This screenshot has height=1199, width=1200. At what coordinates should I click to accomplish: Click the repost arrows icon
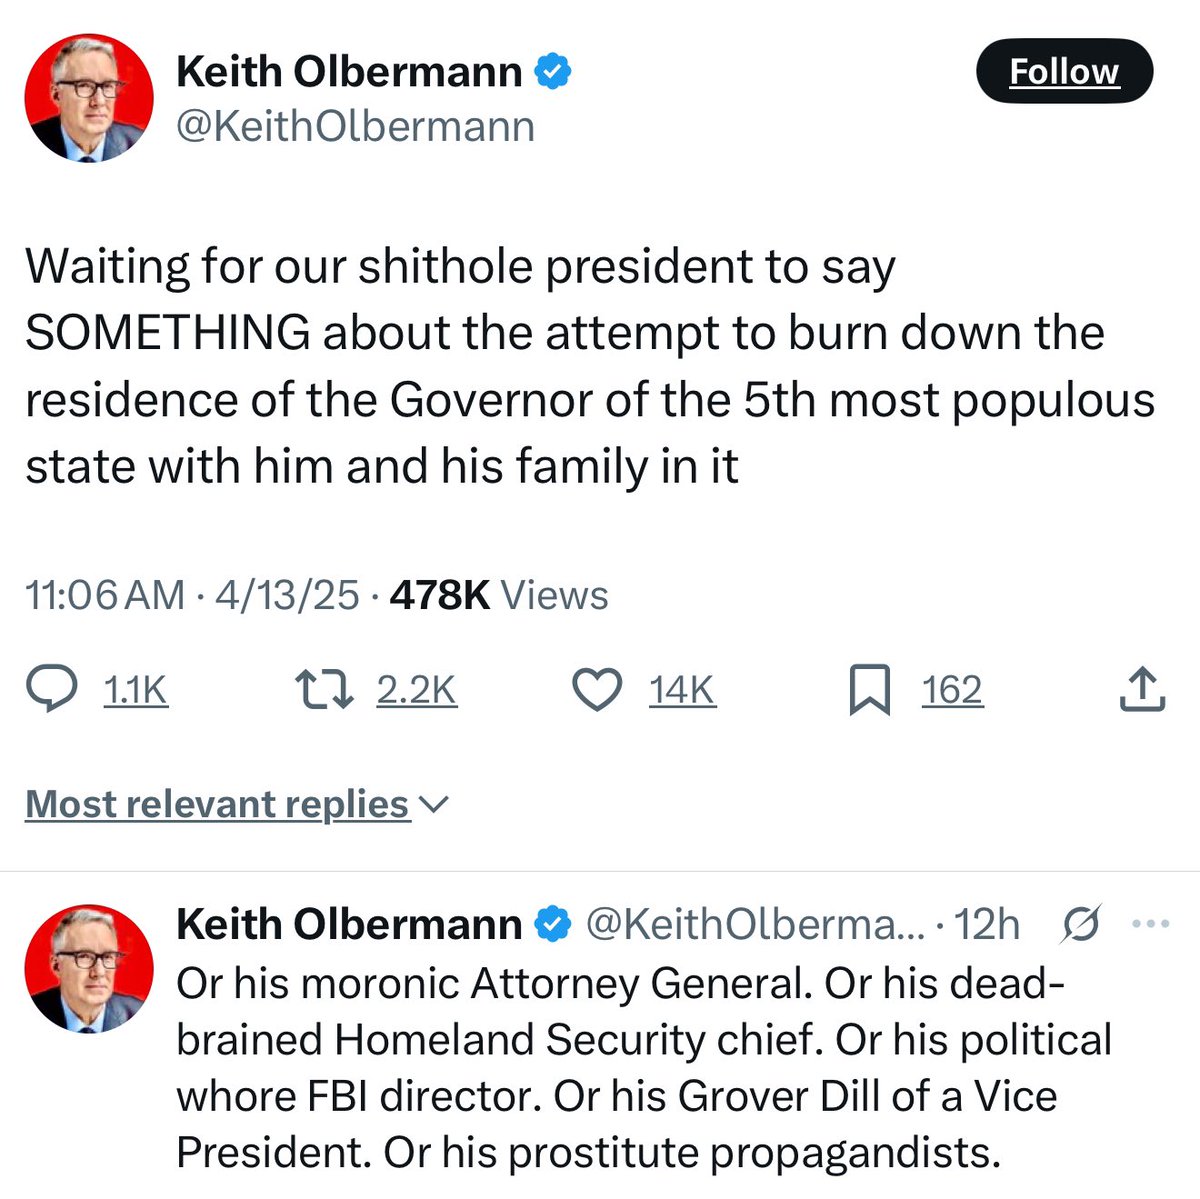click(x=325, y=690)
